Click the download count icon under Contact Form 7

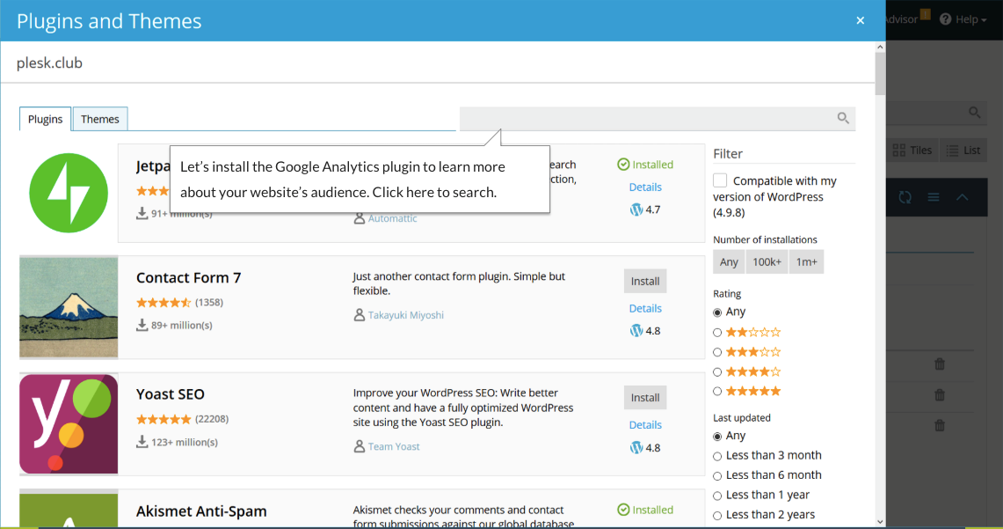point(142,325)
